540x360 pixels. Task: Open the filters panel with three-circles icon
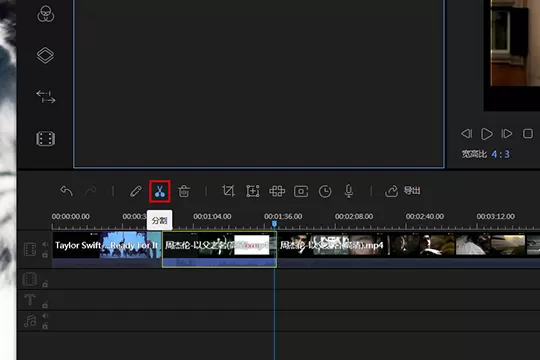click(x=45, y=14)
